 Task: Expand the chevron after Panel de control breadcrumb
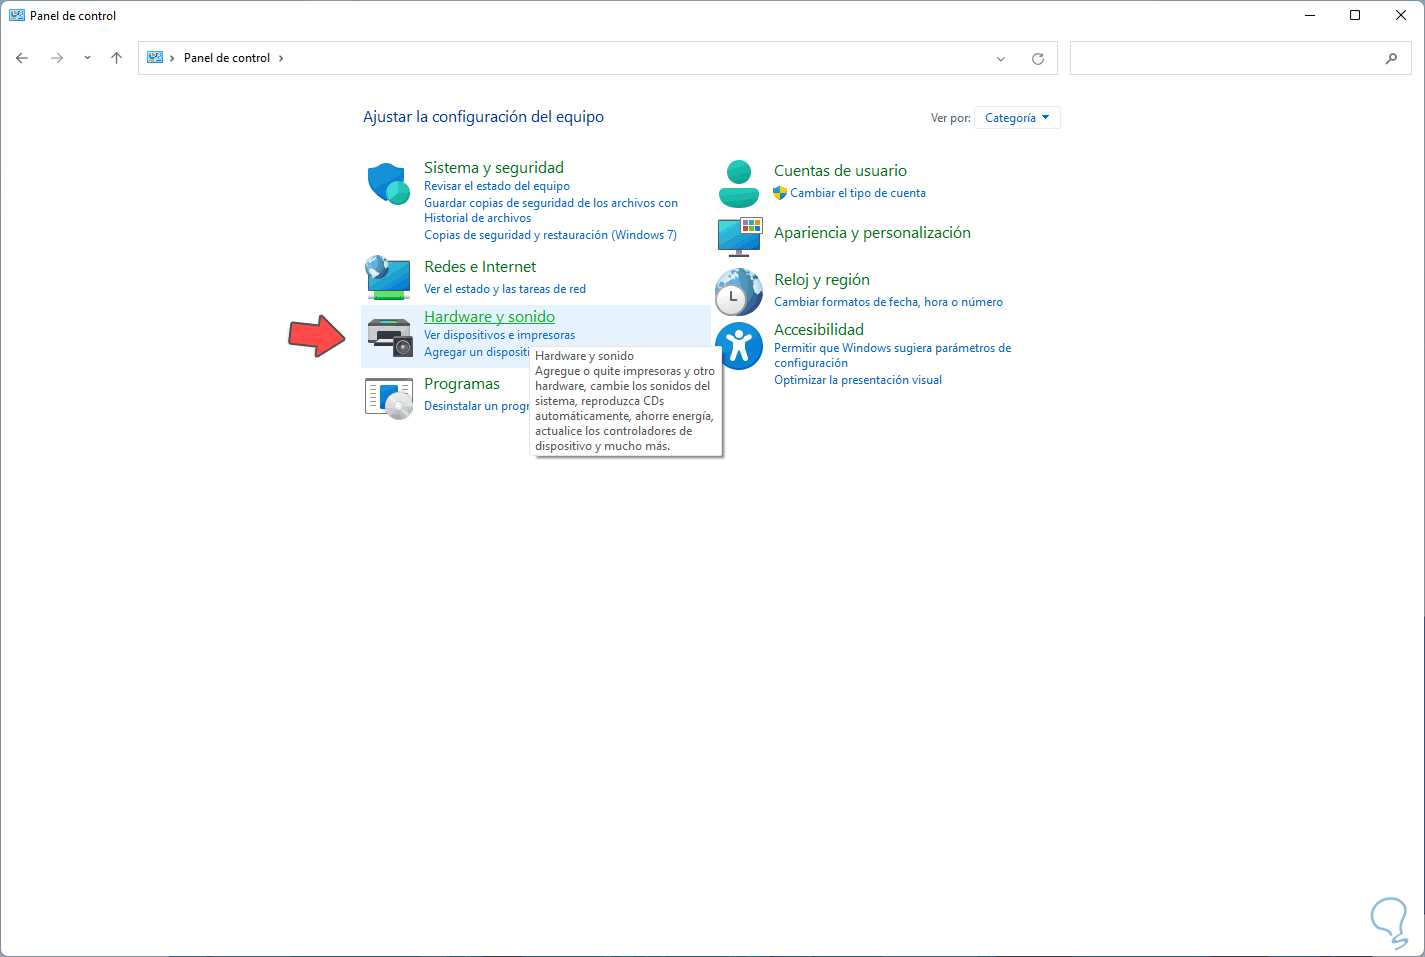(281, 58)
